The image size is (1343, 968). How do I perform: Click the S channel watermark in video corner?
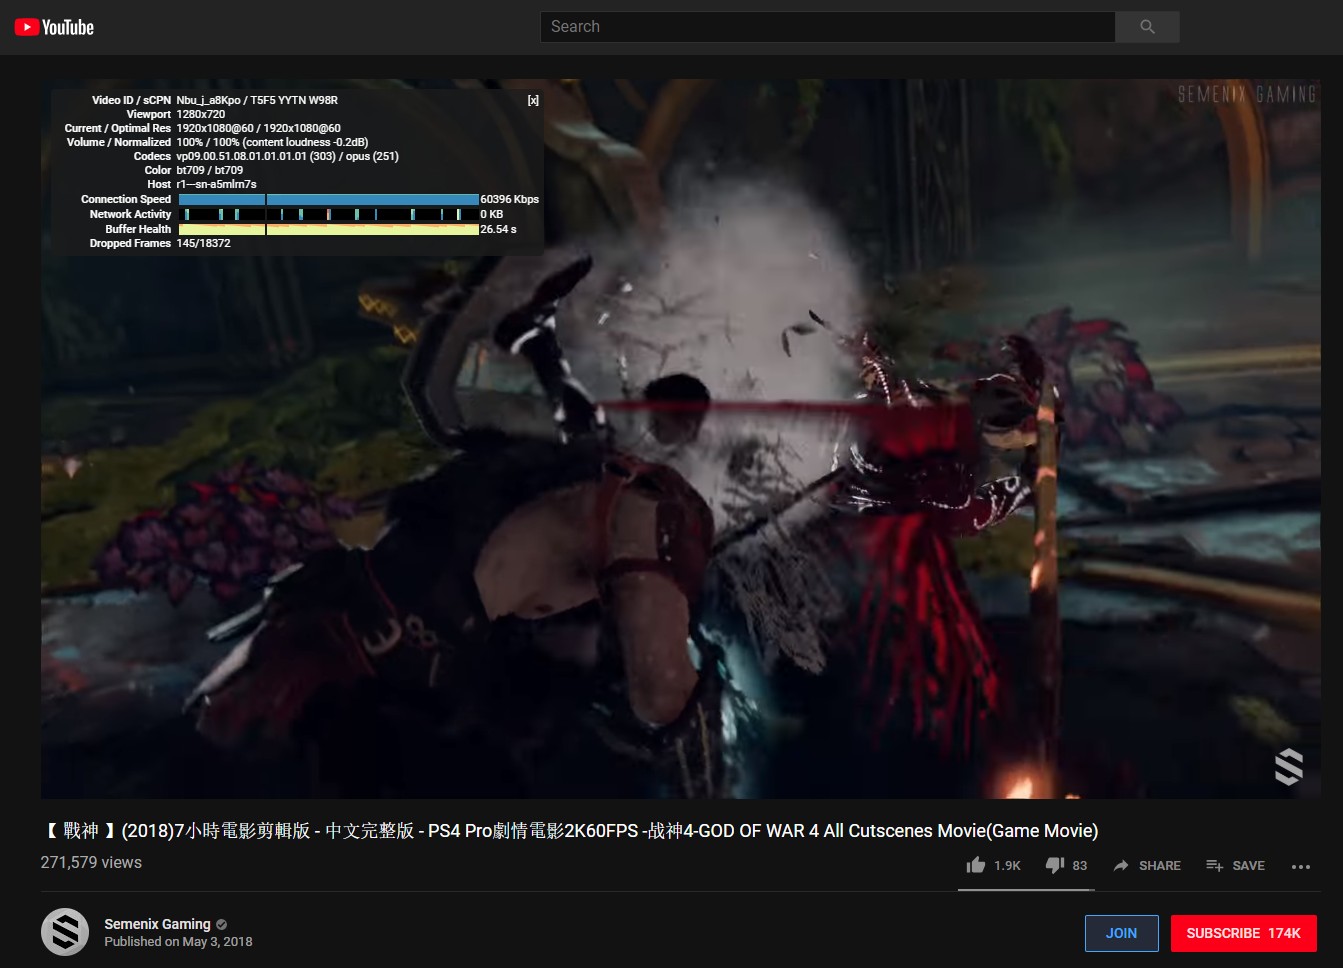coord(1288,767)
